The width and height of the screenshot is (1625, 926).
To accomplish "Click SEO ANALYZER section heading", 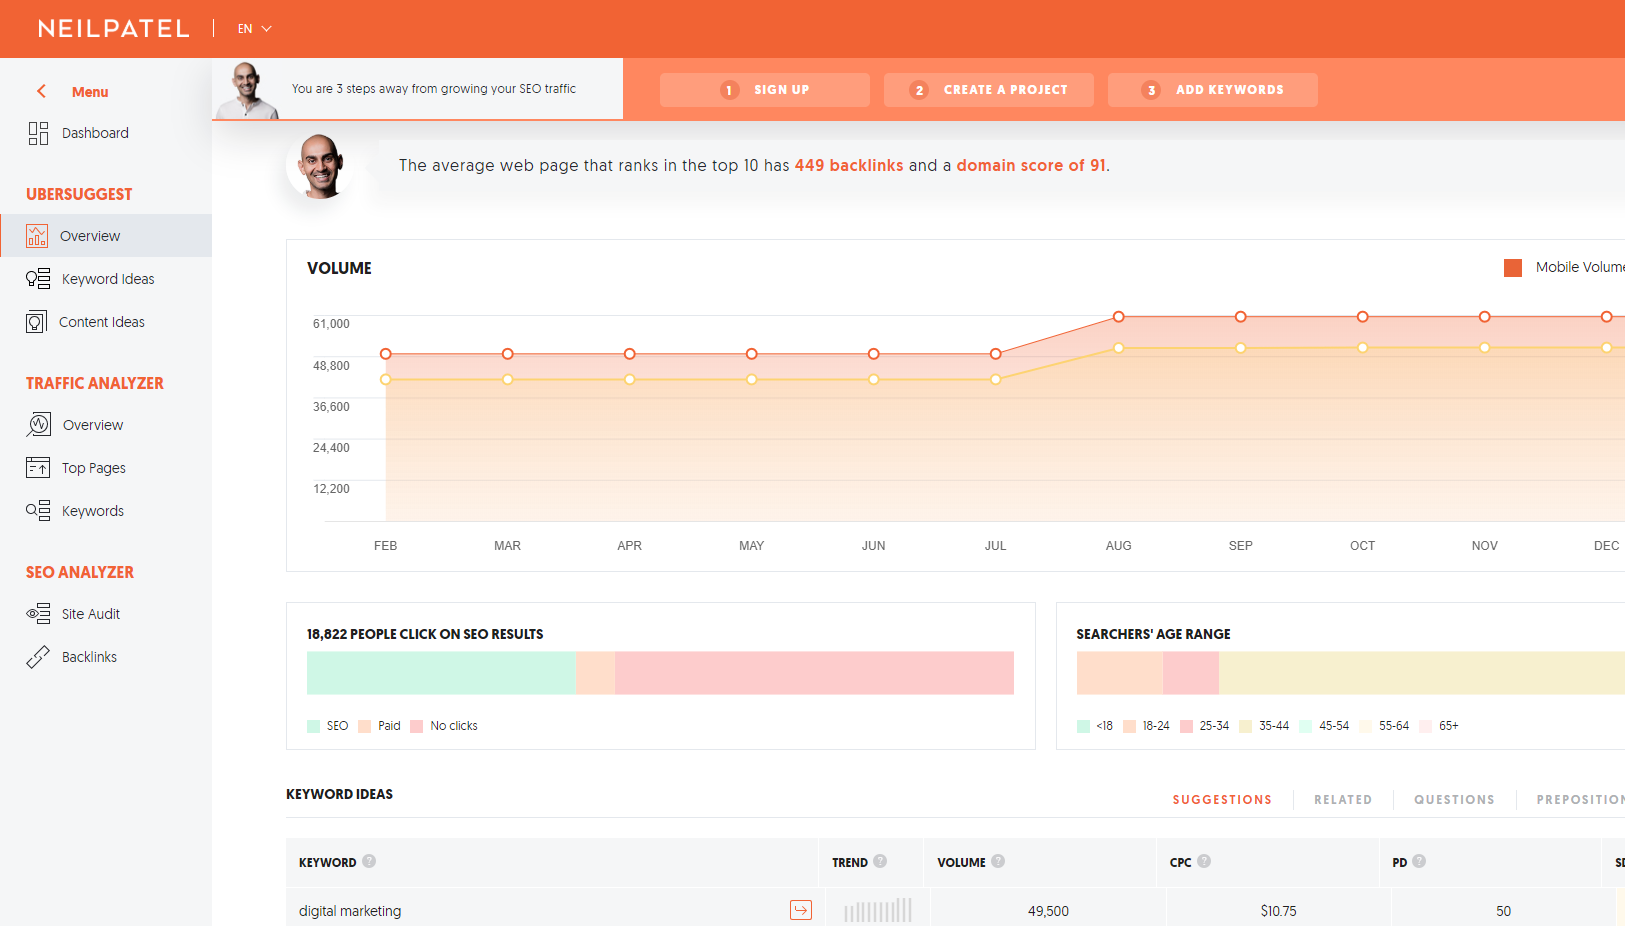I will [x=80, y=572].
